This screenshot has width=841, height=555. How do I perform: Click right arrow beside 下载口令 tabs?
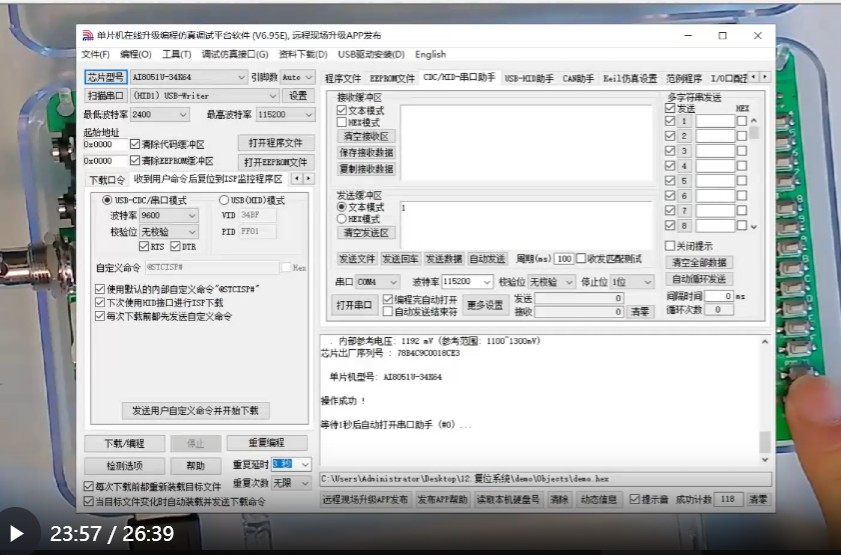coord(308,179)
